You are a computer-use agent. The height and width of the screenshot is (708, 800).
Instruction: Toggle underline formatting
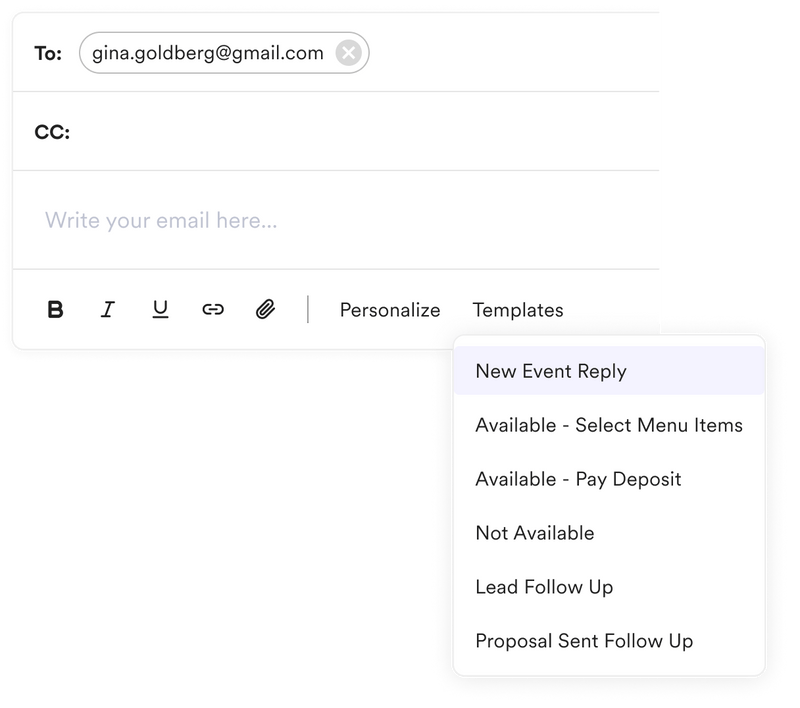point(160,310)
